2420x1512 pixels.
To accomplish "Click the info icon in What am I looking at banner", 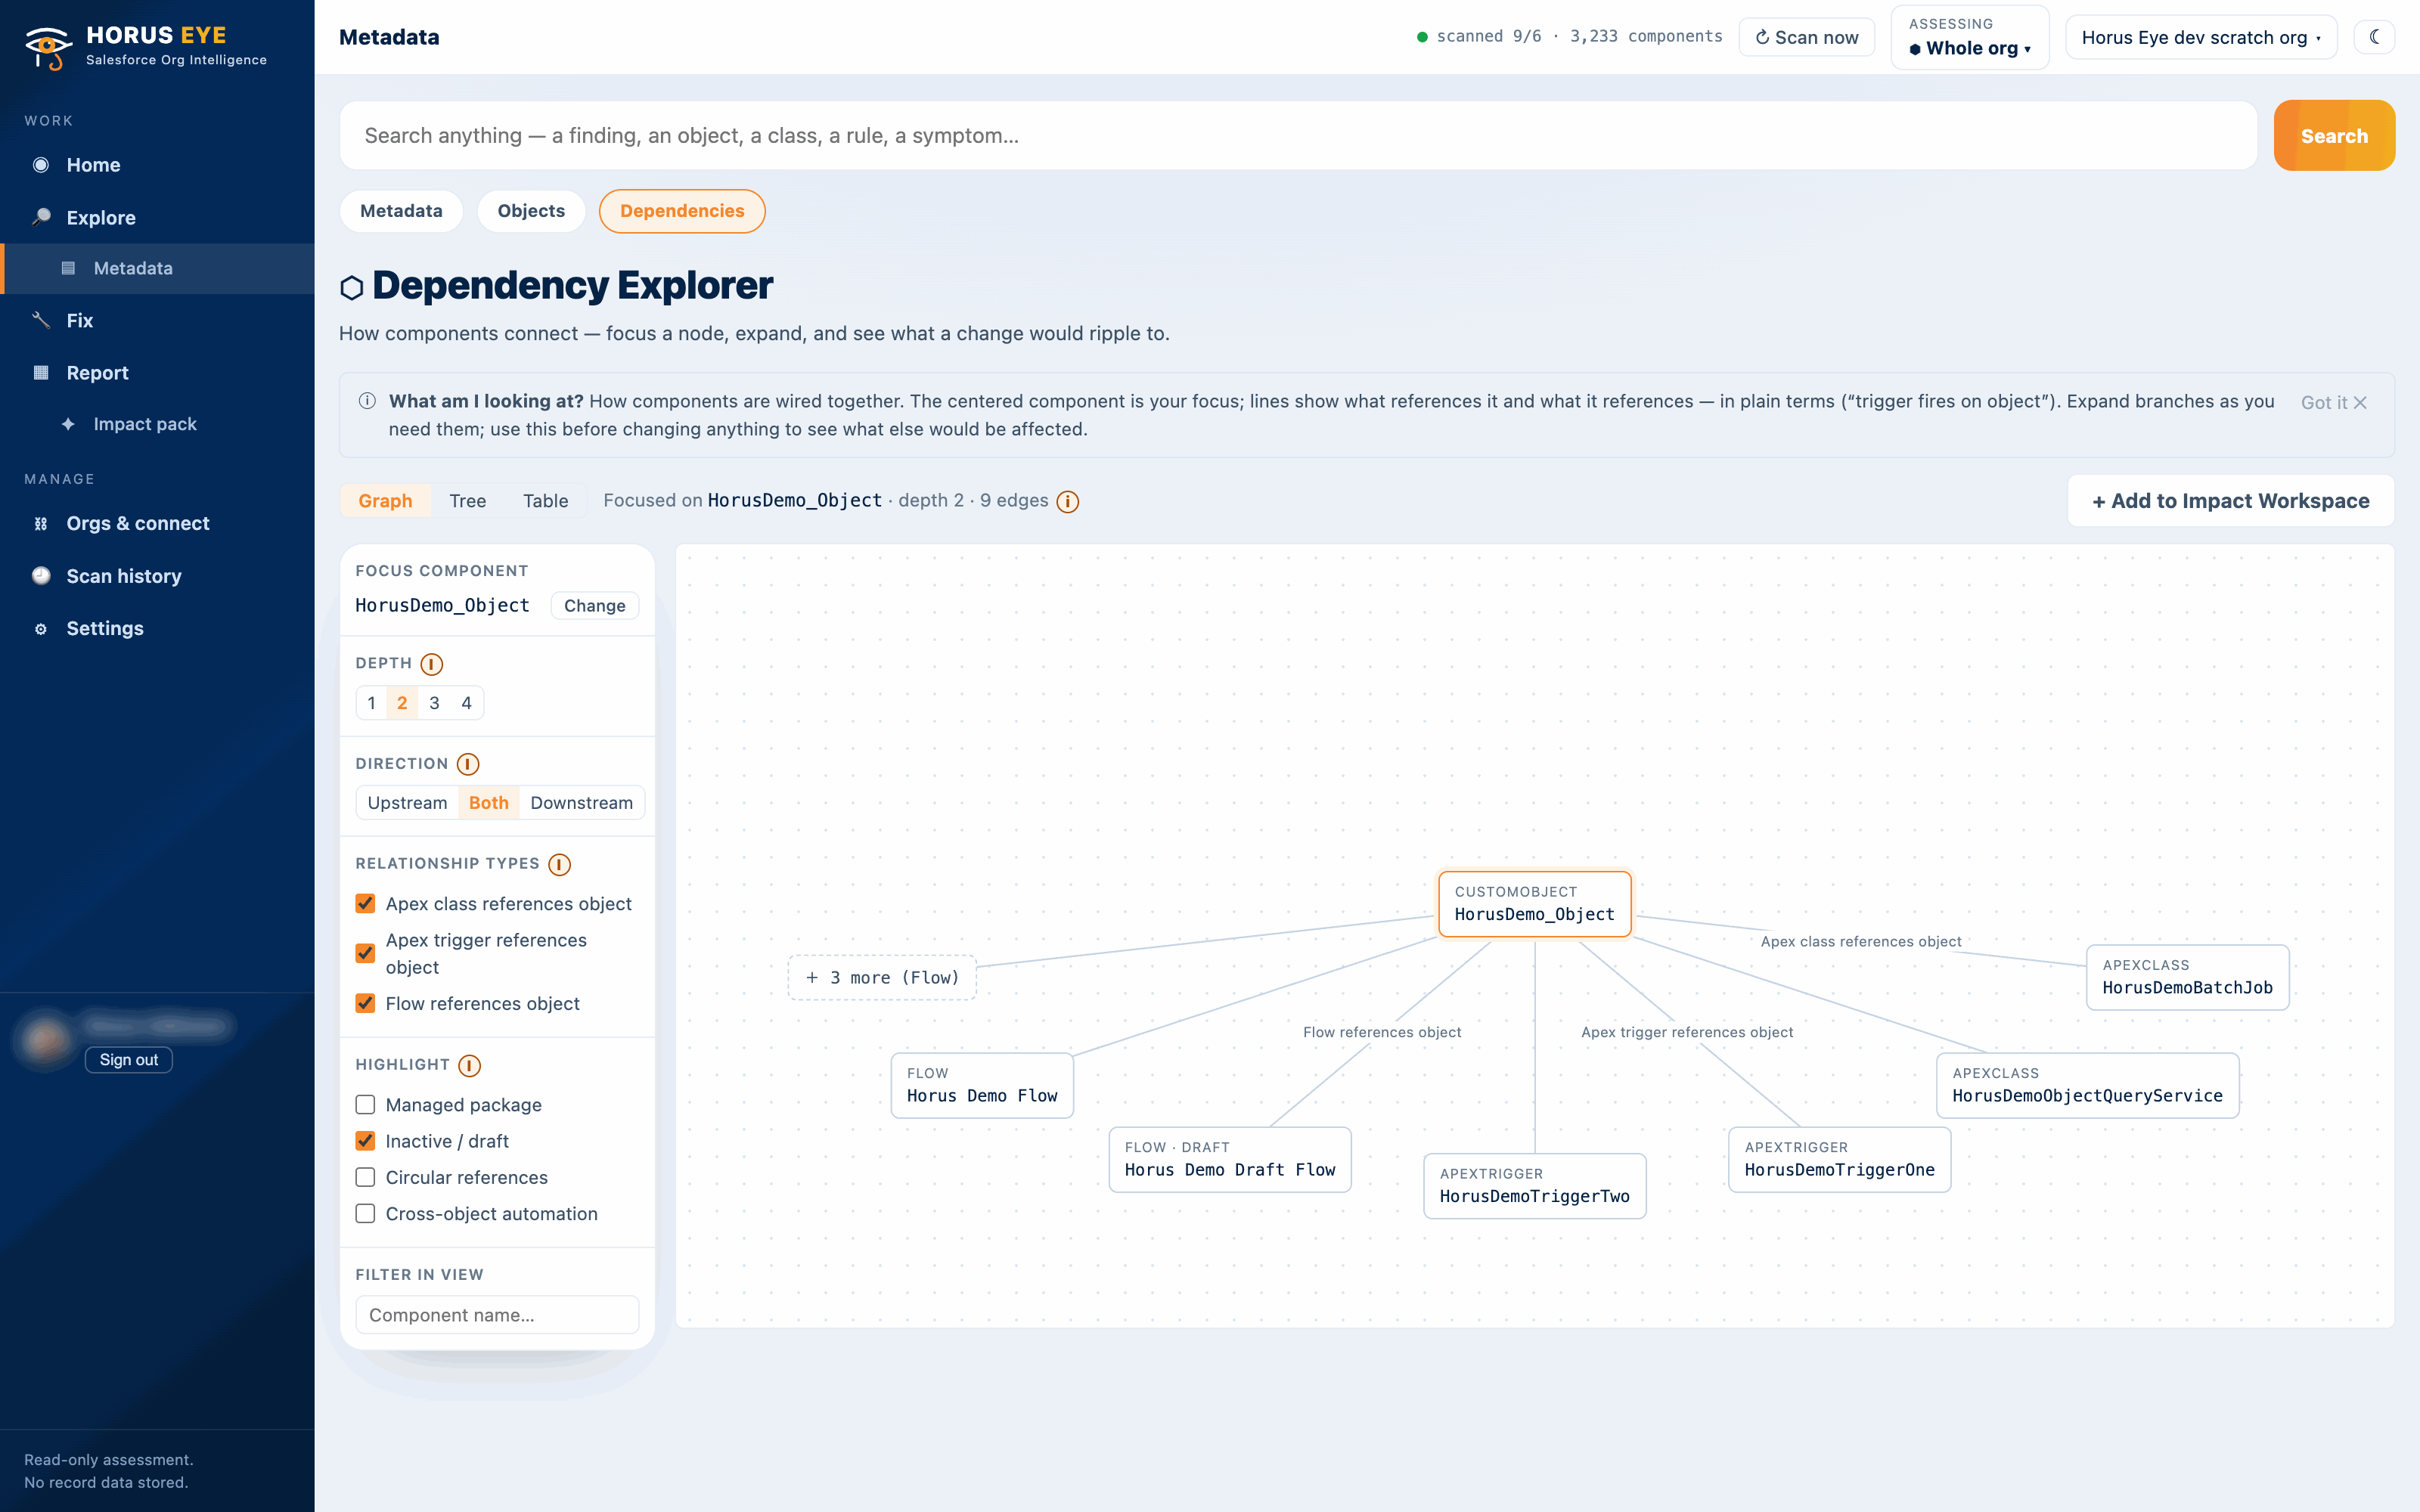I will click(x=367, y=401).
